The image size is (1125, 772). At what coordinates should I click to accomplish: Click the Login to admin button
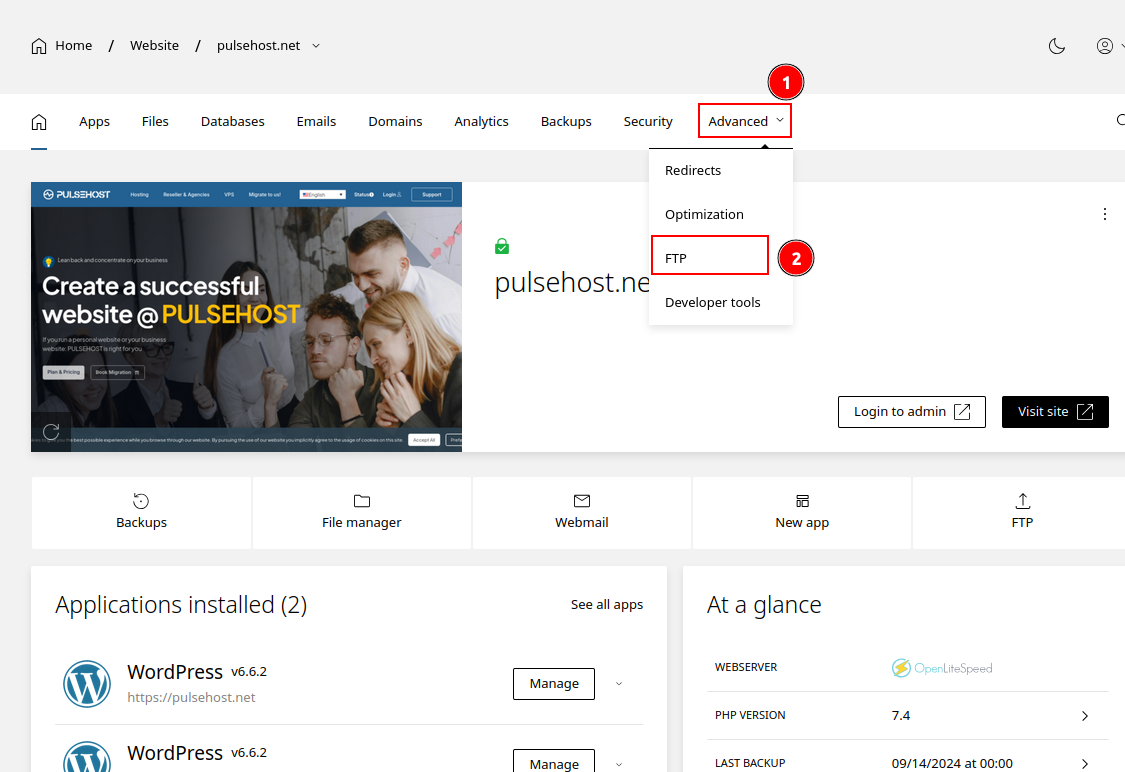tap(911, 412)
